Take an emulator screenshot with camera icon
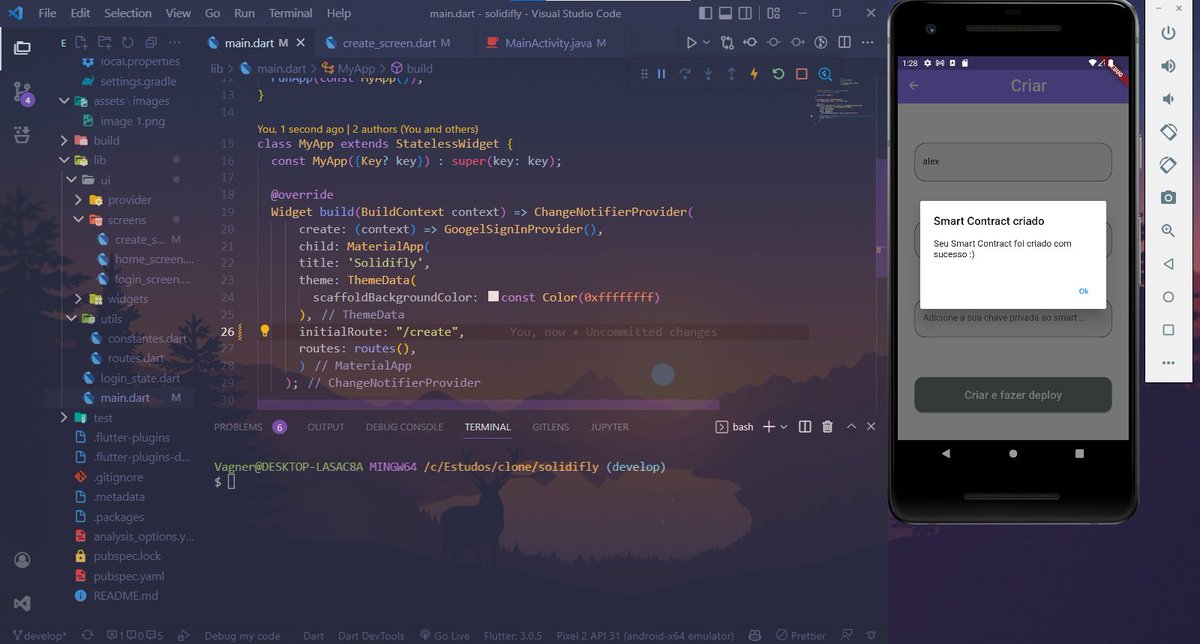Image resolution: width=1200 pixels, height=644 pixels. [1168, 198]
